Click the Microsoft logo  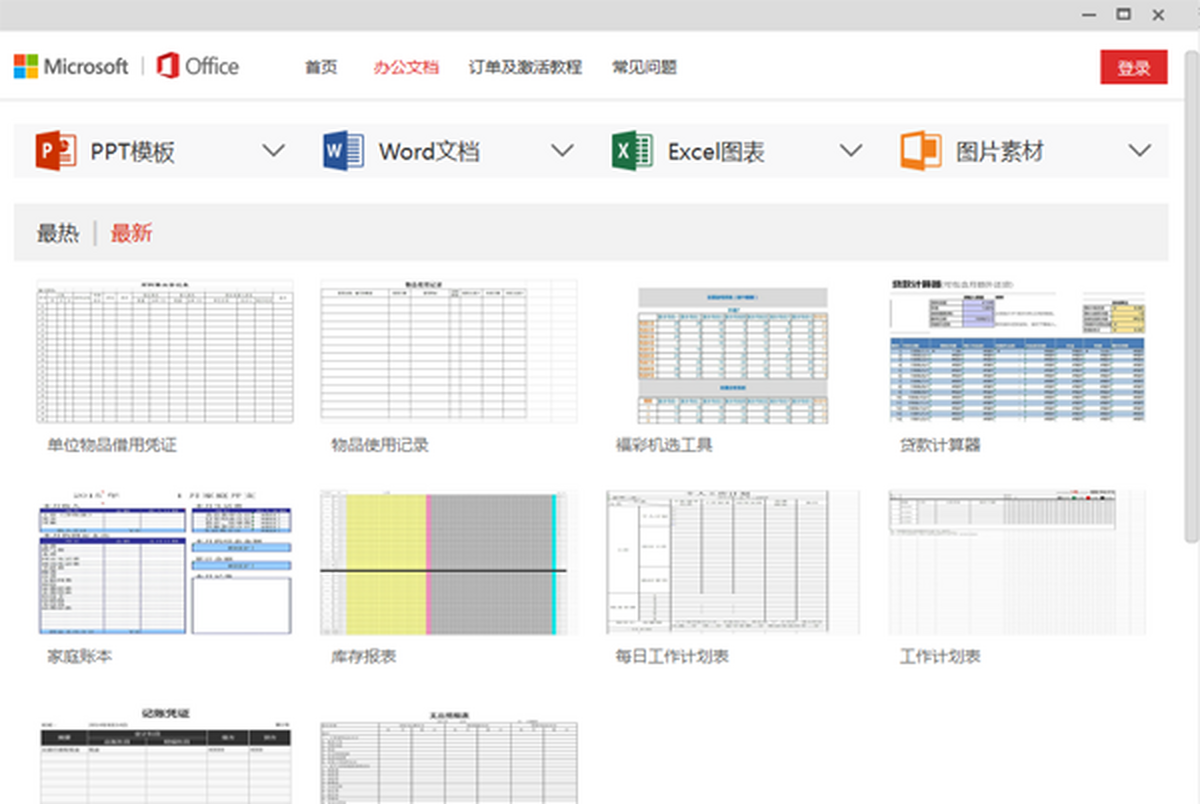pos(71,66)
